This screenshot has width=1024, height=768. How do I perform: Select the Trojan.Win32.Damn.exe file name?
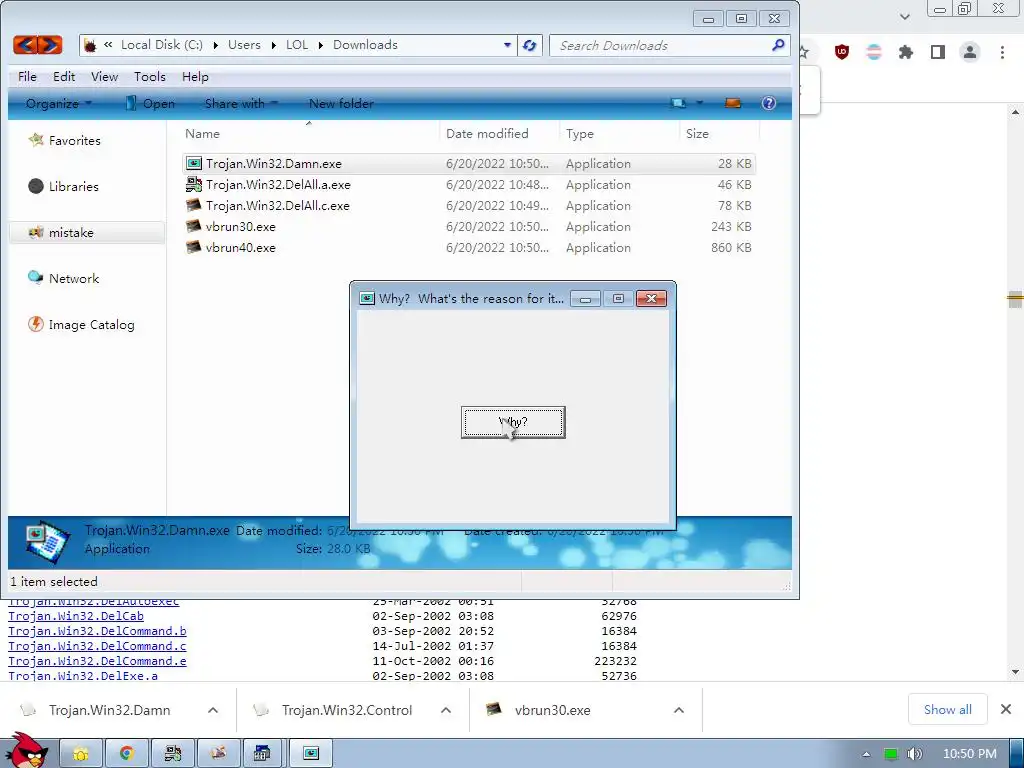click(274, 163)
